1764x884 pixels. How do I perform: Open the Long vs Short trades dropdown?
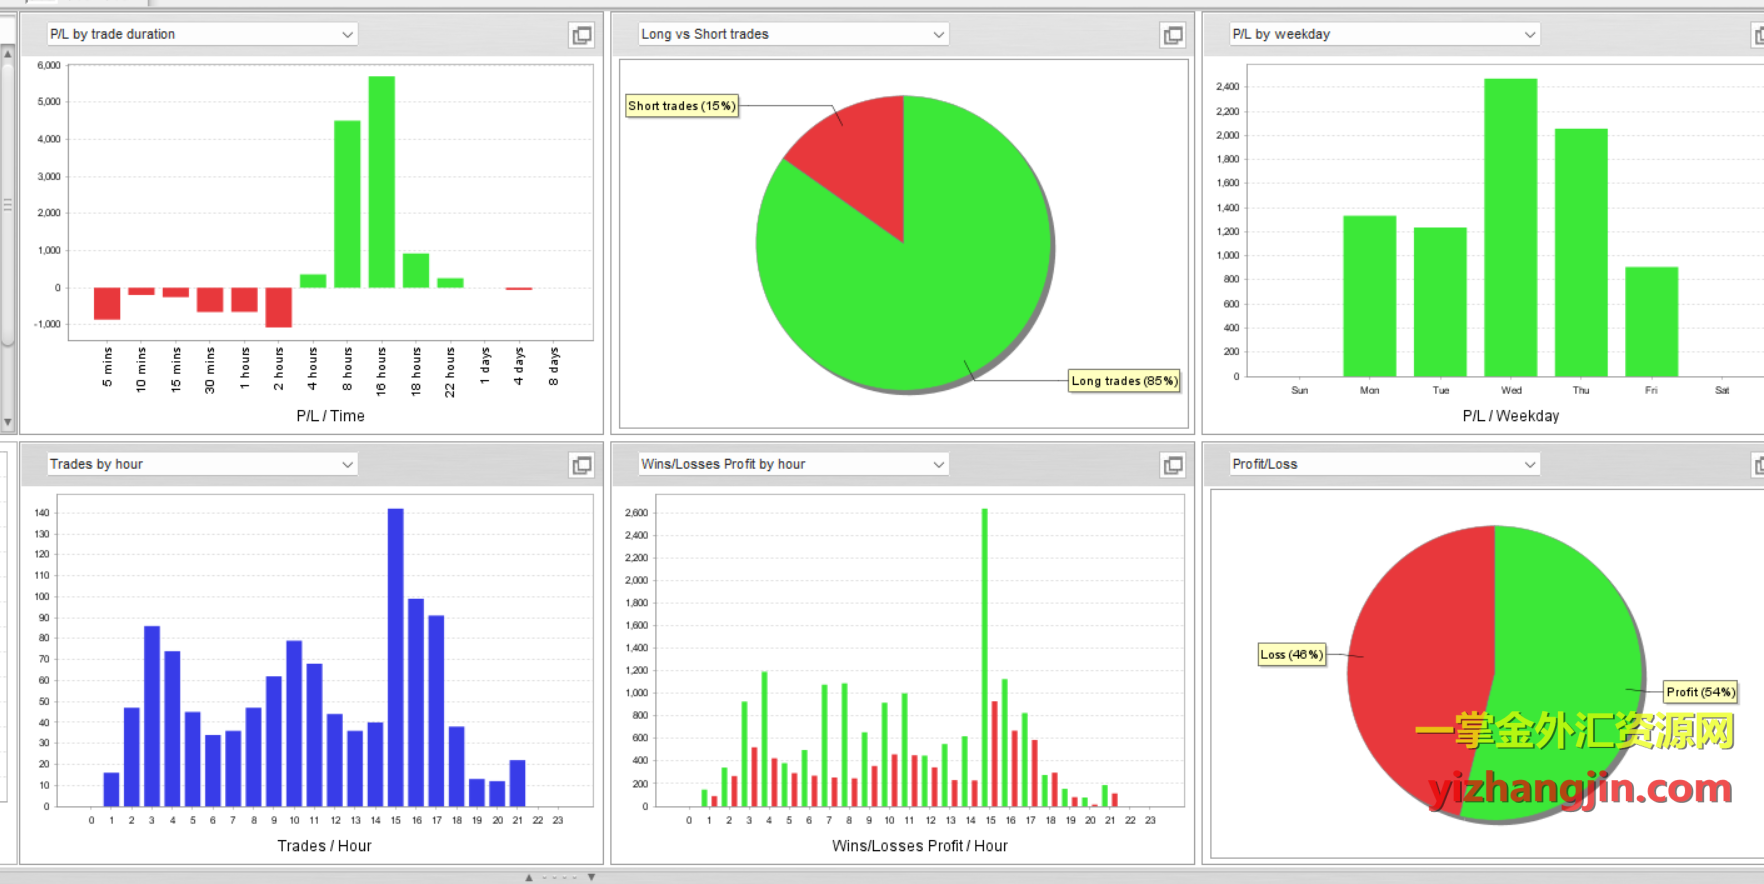coord(938,34)
